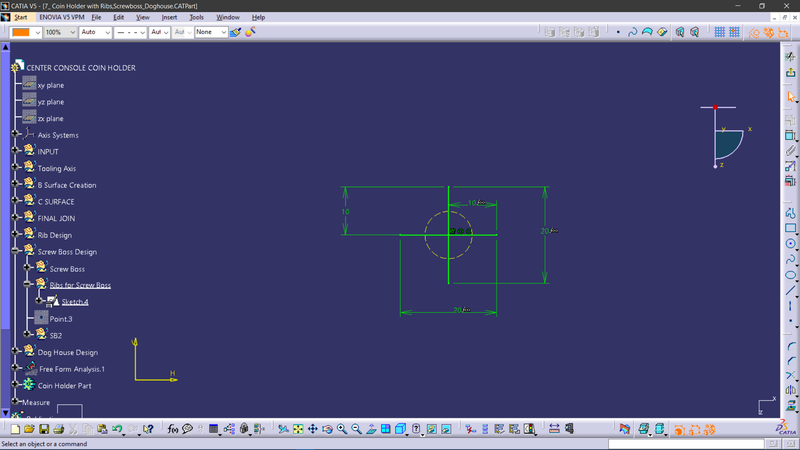Open the Start menu

20,17
